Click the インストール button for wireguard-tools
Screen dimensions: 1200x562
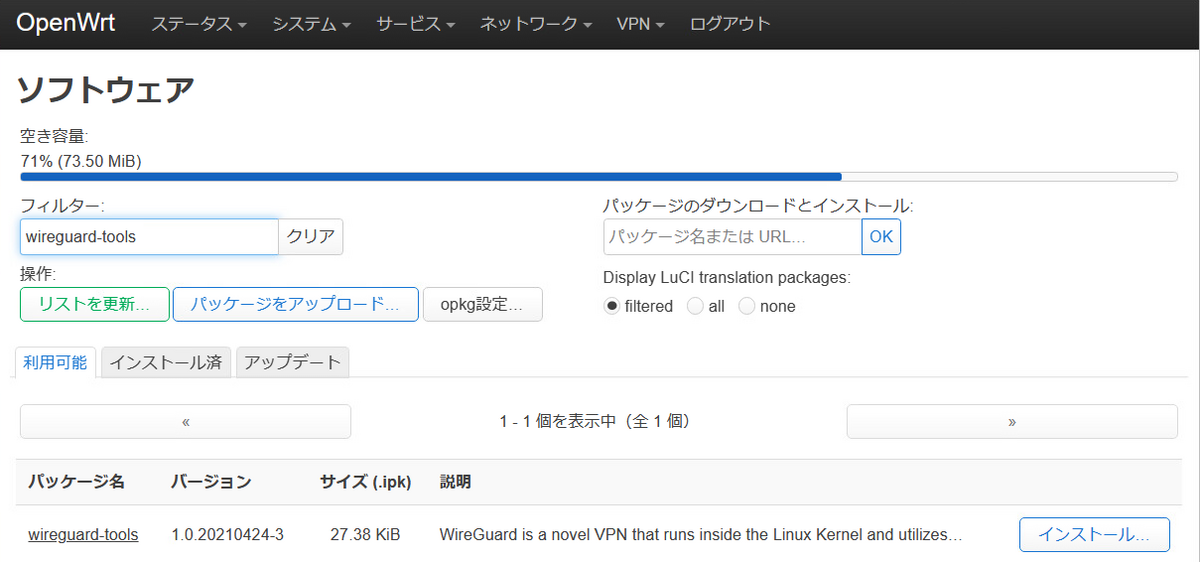point(1094,534)
